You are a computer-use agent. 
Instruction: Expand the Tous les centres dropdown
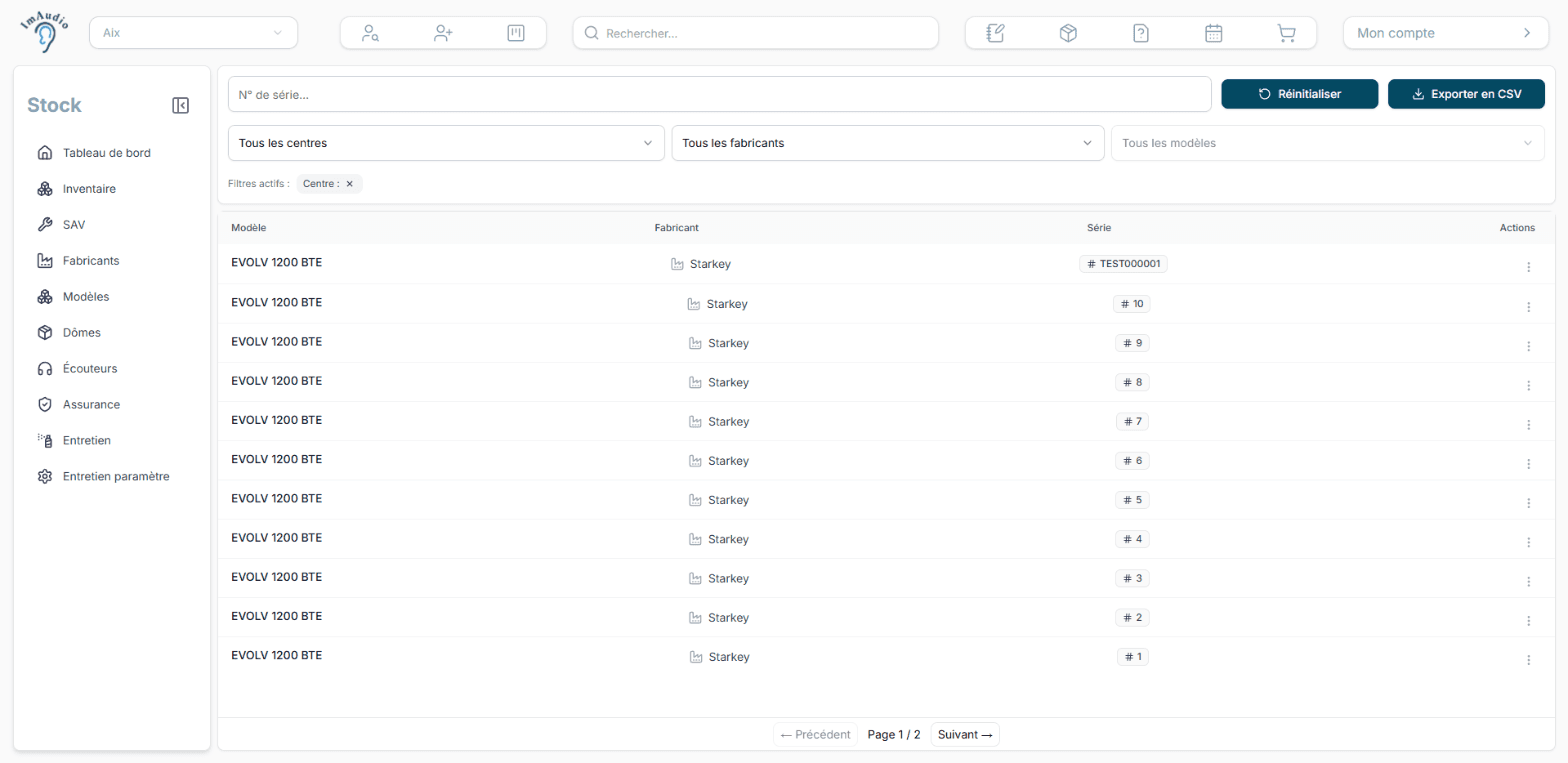[446, 143]
